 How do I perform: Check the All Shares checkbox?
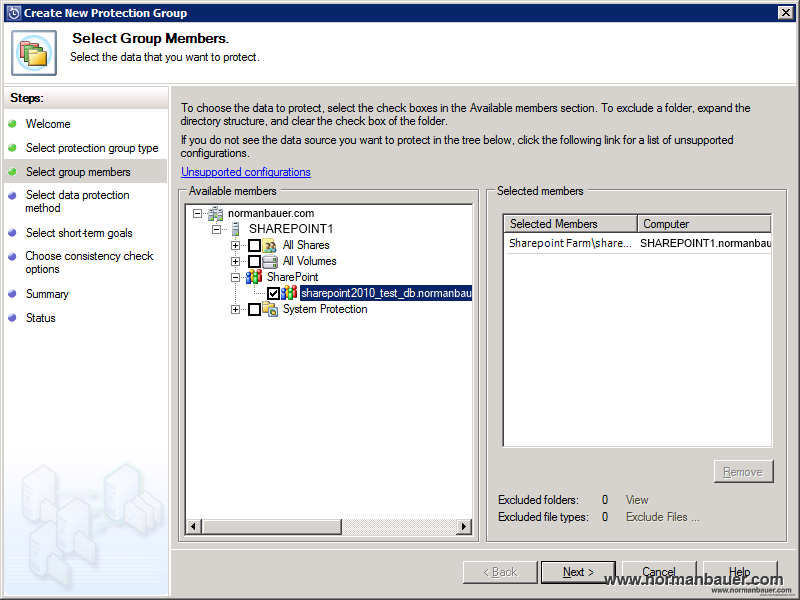click(x=254, y=245)
